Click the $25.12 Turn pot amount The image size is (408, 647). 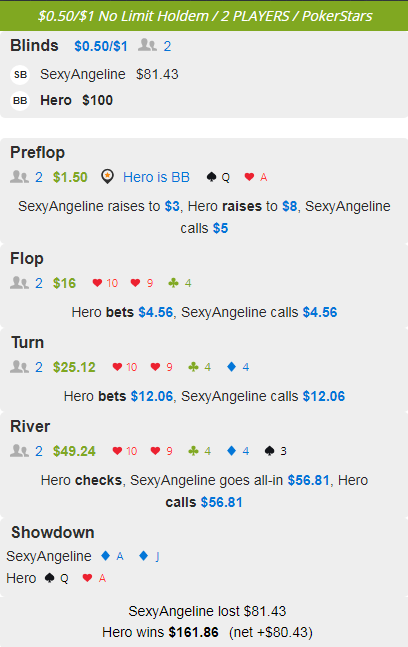pos(74,367)
